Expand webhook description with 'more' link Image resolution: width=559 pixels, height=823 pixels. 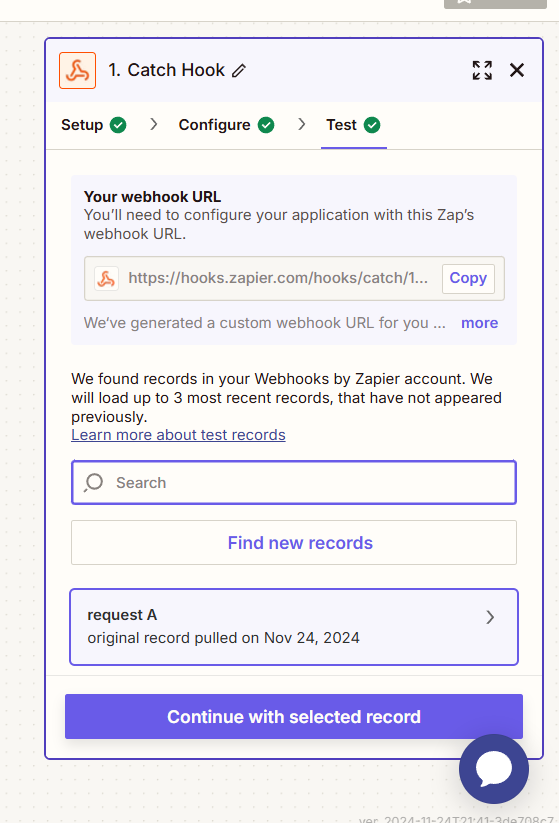click(x=479, y=323)
